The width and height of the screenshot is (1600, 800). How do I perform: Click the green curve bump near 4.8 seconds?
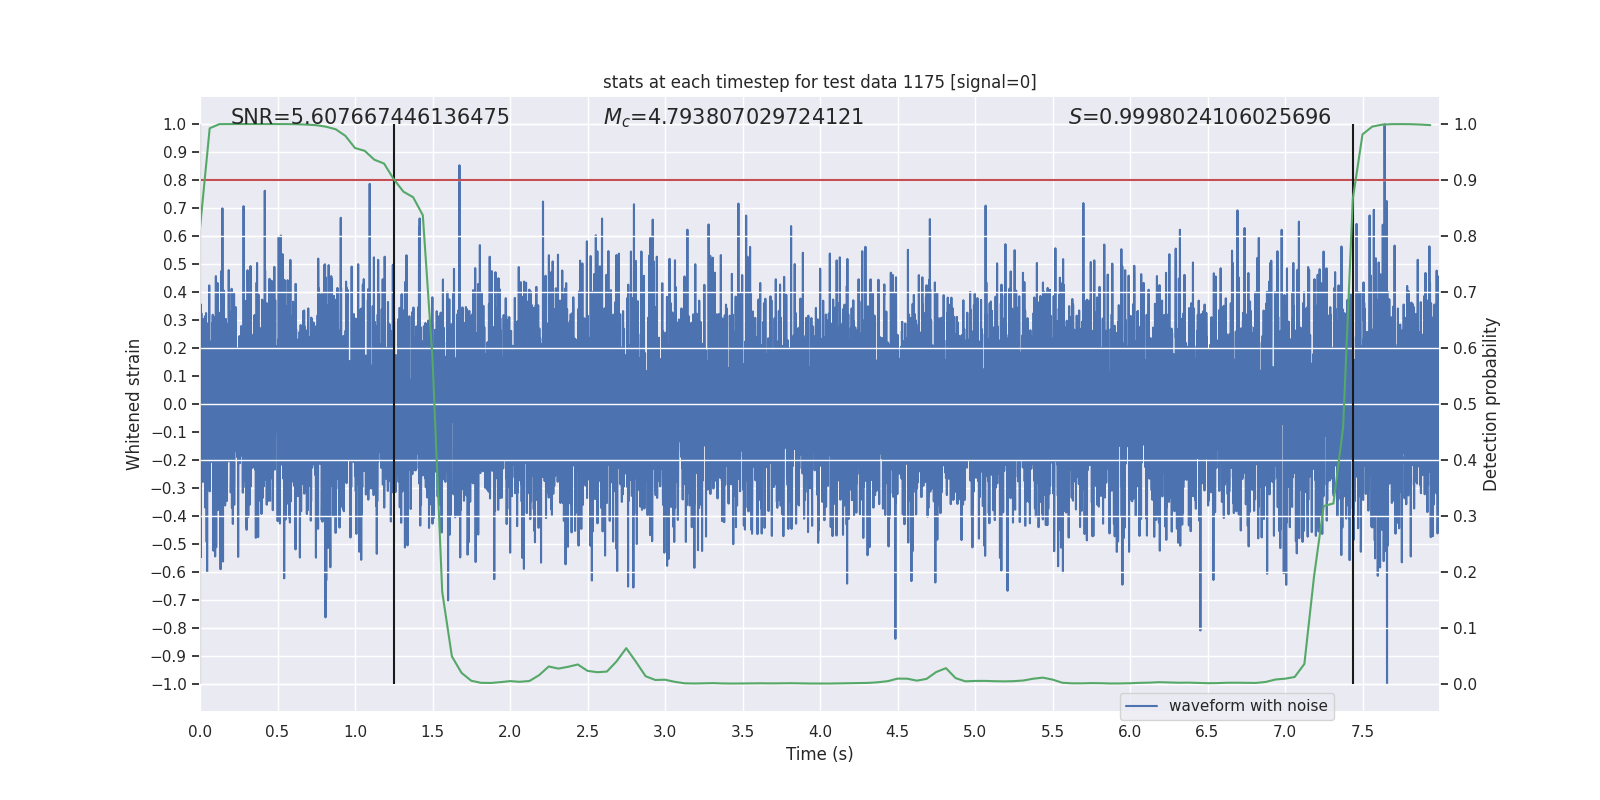click(945, 669)
